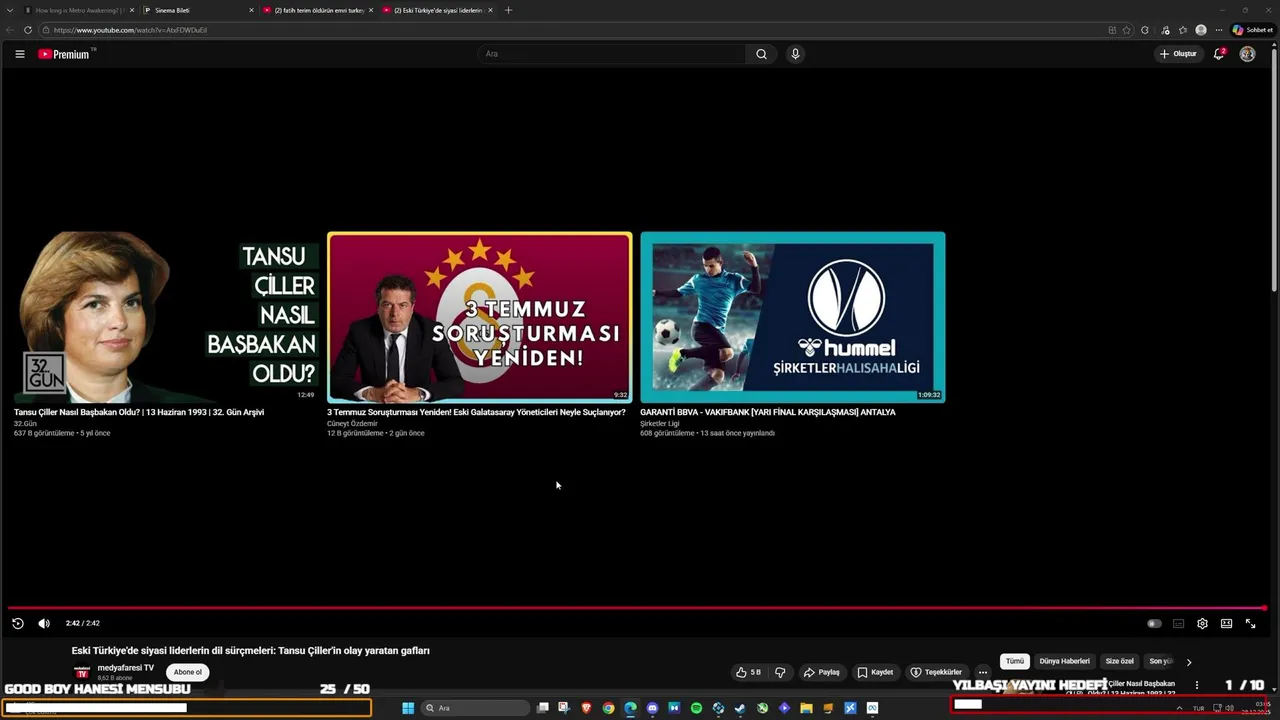Click the Oluştur create button
Image resolution: width=1280 pixels, height=720 pixels.
(x=1178, y=54)
